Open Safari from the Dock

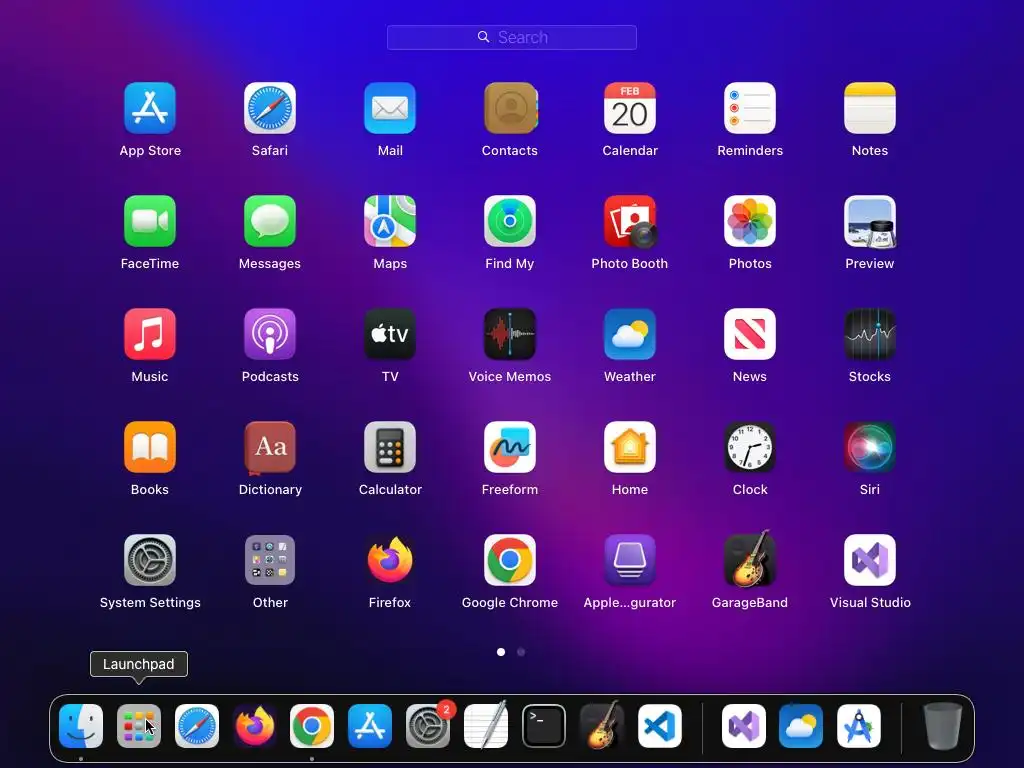(x=197, y=726)
